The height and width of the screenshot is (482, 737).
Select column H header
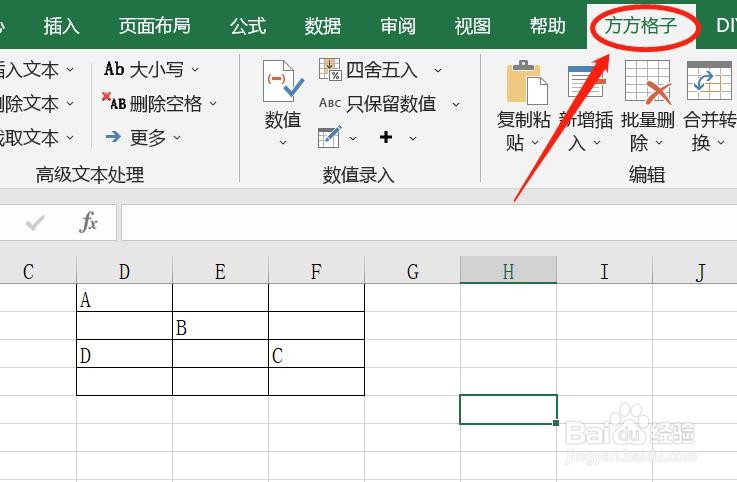[x=509, y=271]
